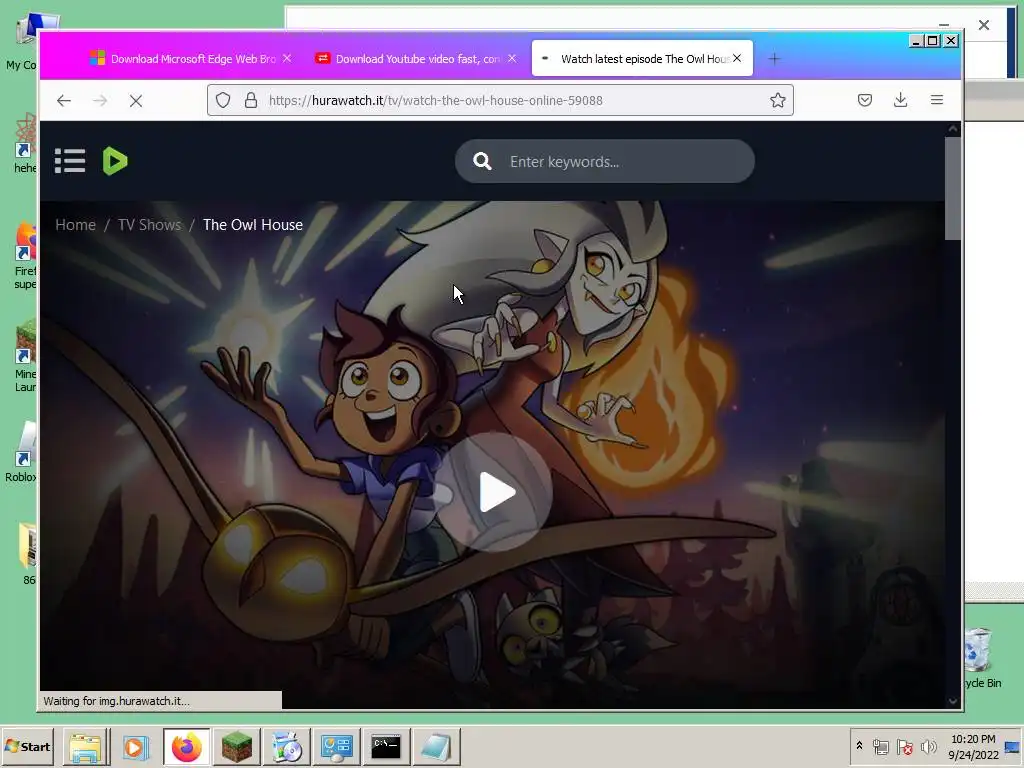Image resolution: width=1024 pixels, height=768 pixels.
Task: Open the disc installer taskbar icon
Action: point(286,747)
